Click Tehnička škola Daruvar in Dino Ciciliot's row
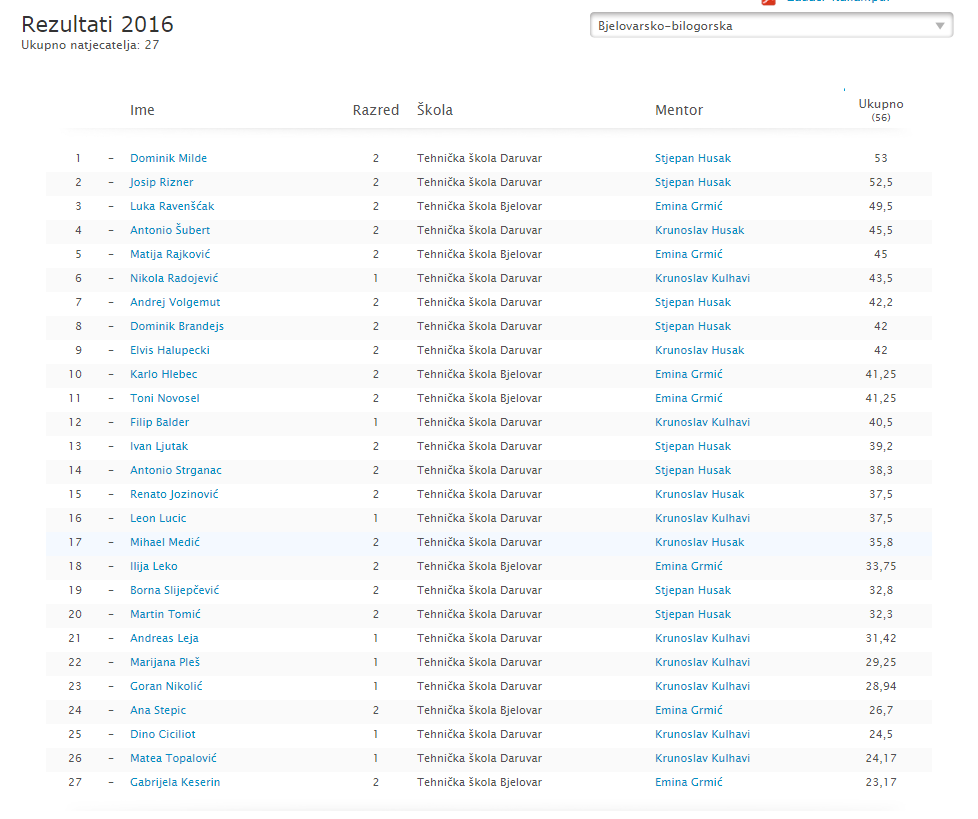This screenshot has height=819, width=978. [479, 735]
